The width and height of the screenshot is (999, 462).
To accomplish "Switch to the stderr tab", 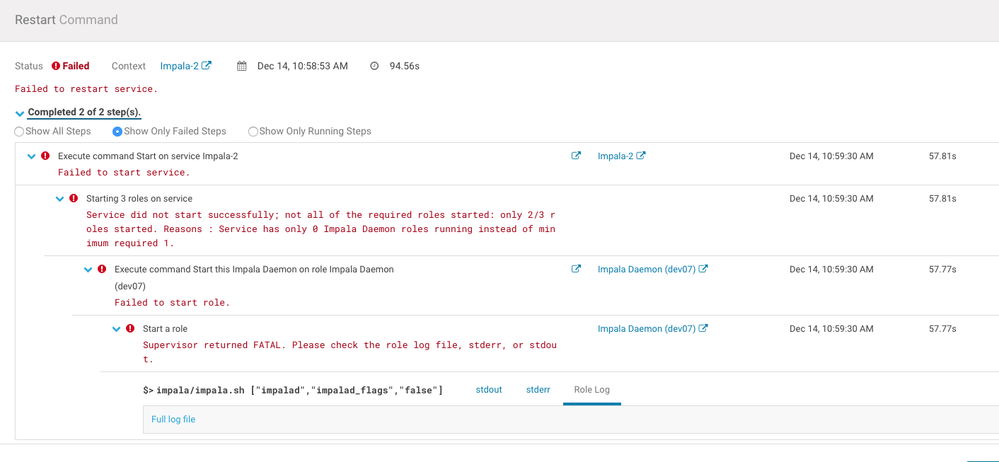I will (538, 390).
